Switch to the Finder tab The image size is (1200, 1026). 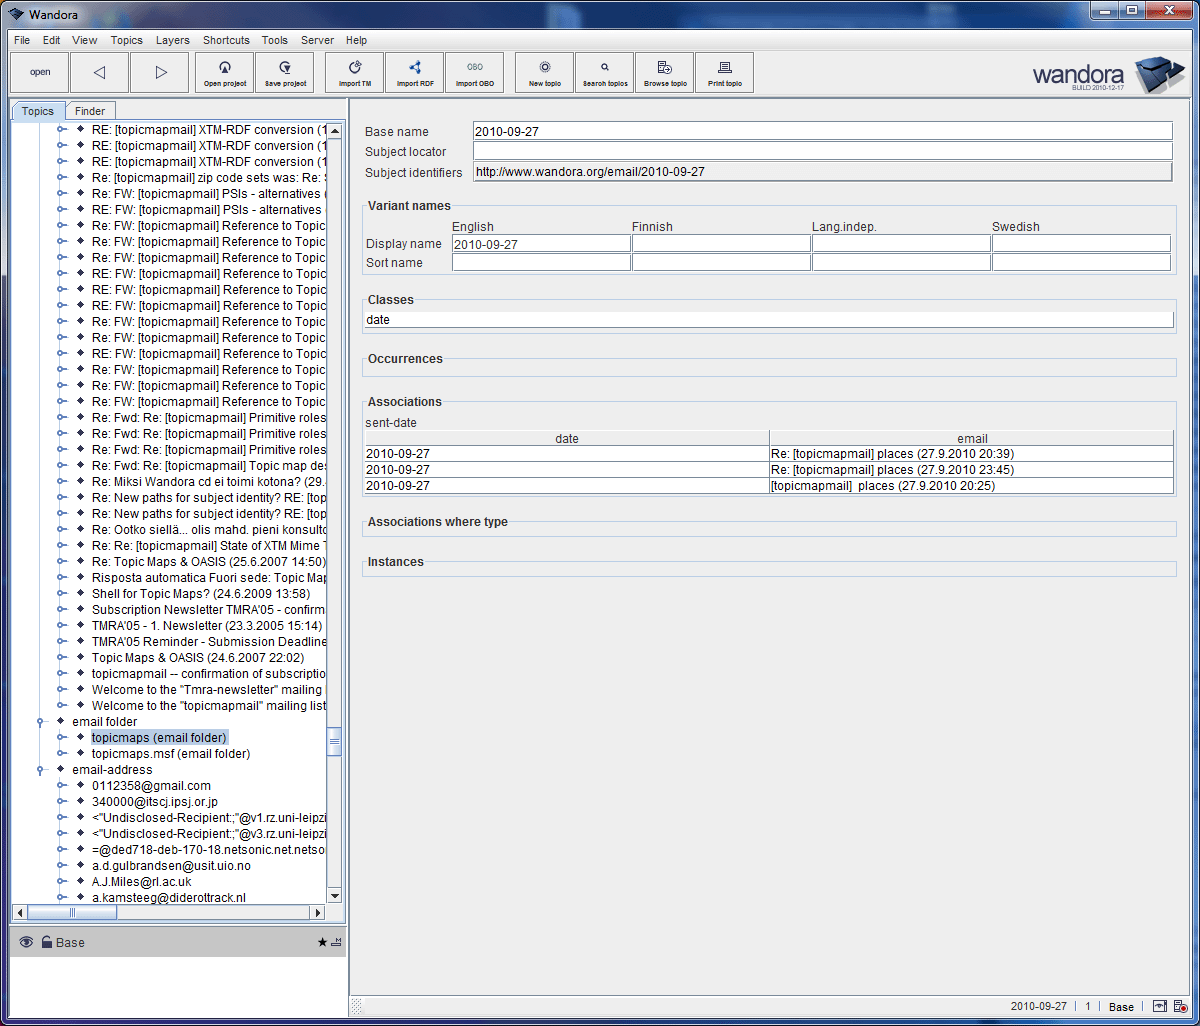[x=90, y=110]
